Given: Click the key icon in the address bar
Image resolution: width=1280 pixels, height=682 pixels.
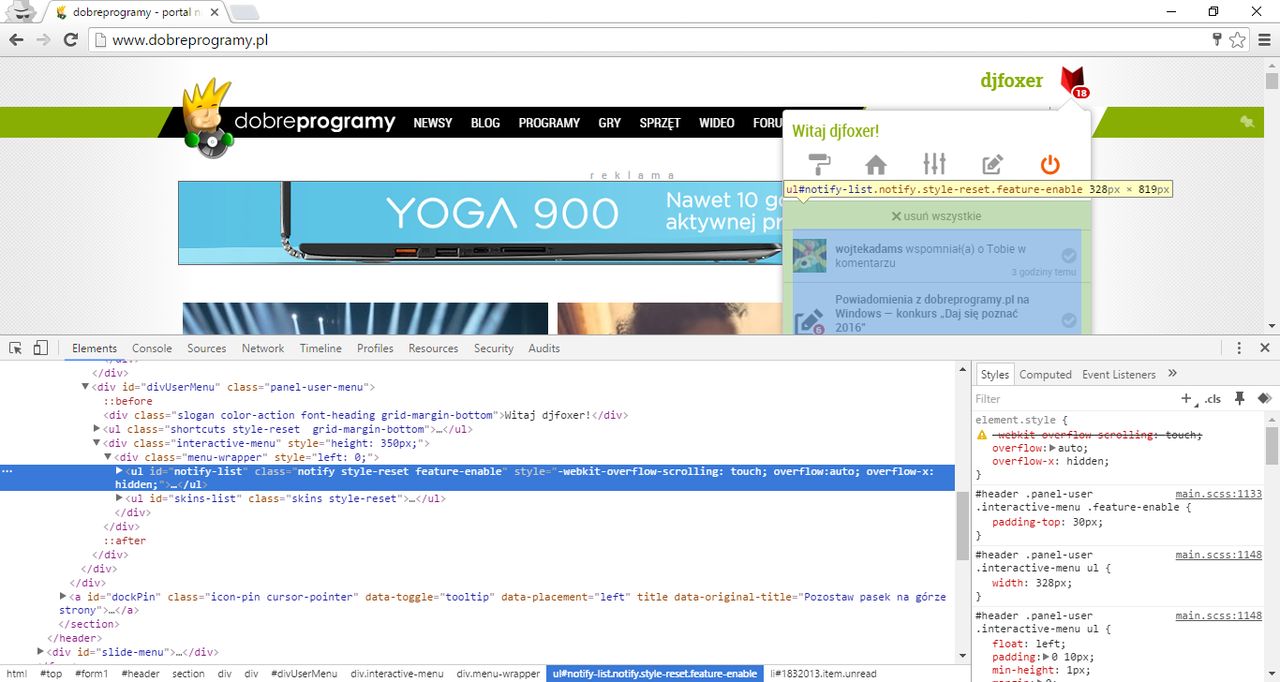Looking at the screenshot, I should tap(1217, 40).
